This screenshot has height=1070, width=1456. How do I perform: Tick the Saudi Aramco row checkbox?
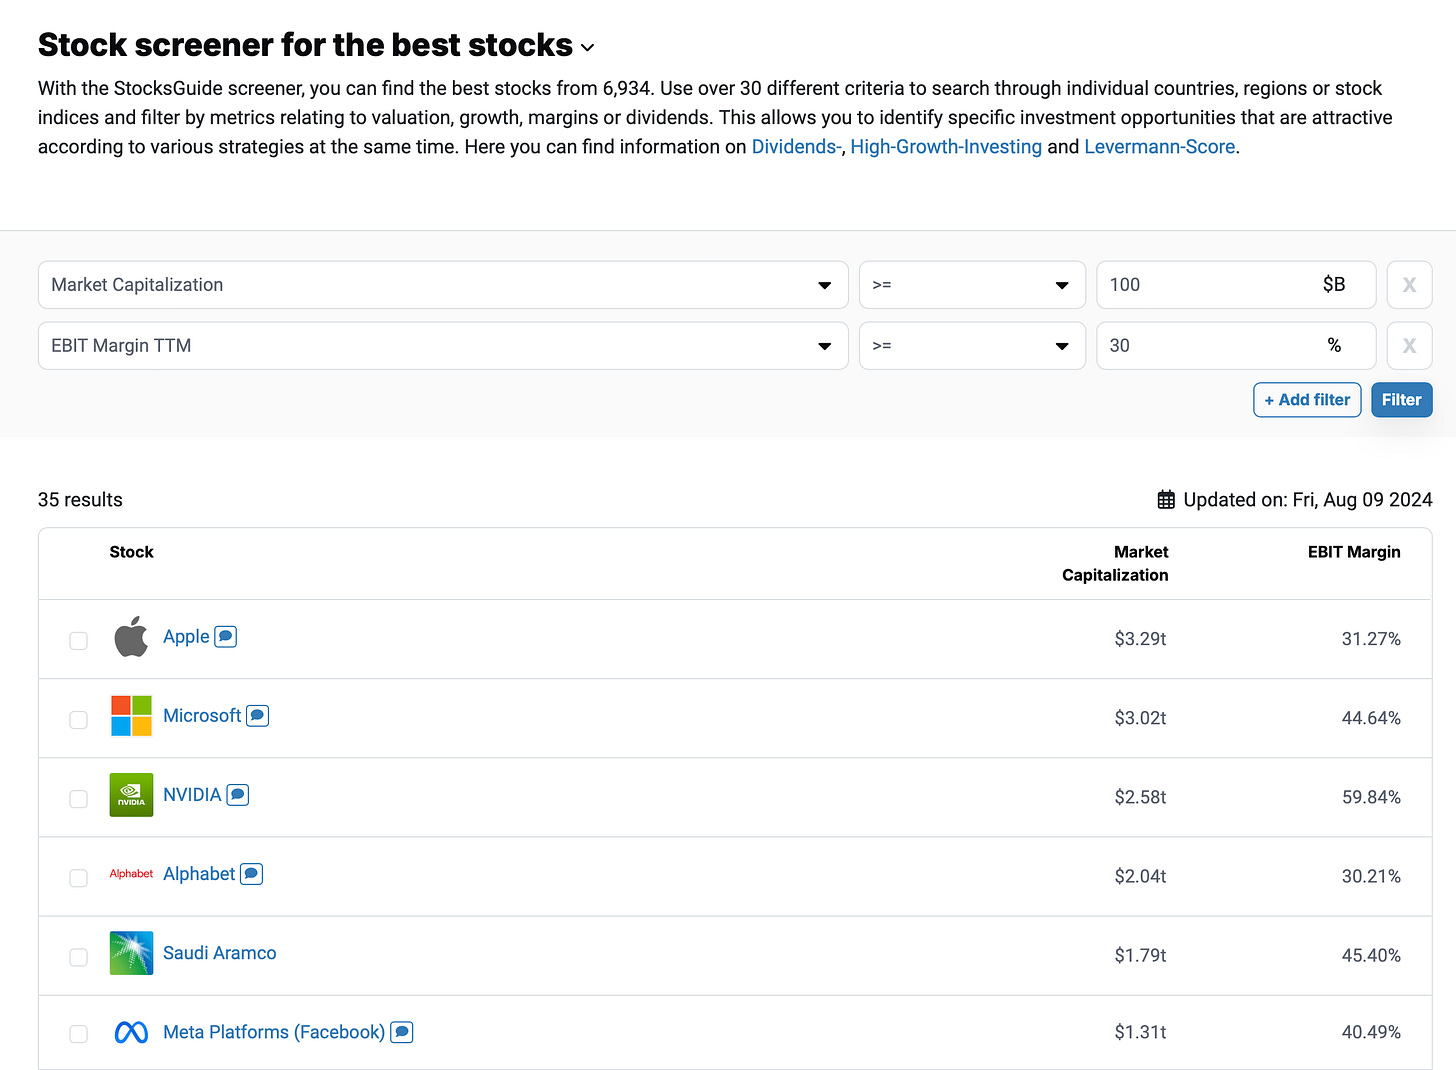78,957
